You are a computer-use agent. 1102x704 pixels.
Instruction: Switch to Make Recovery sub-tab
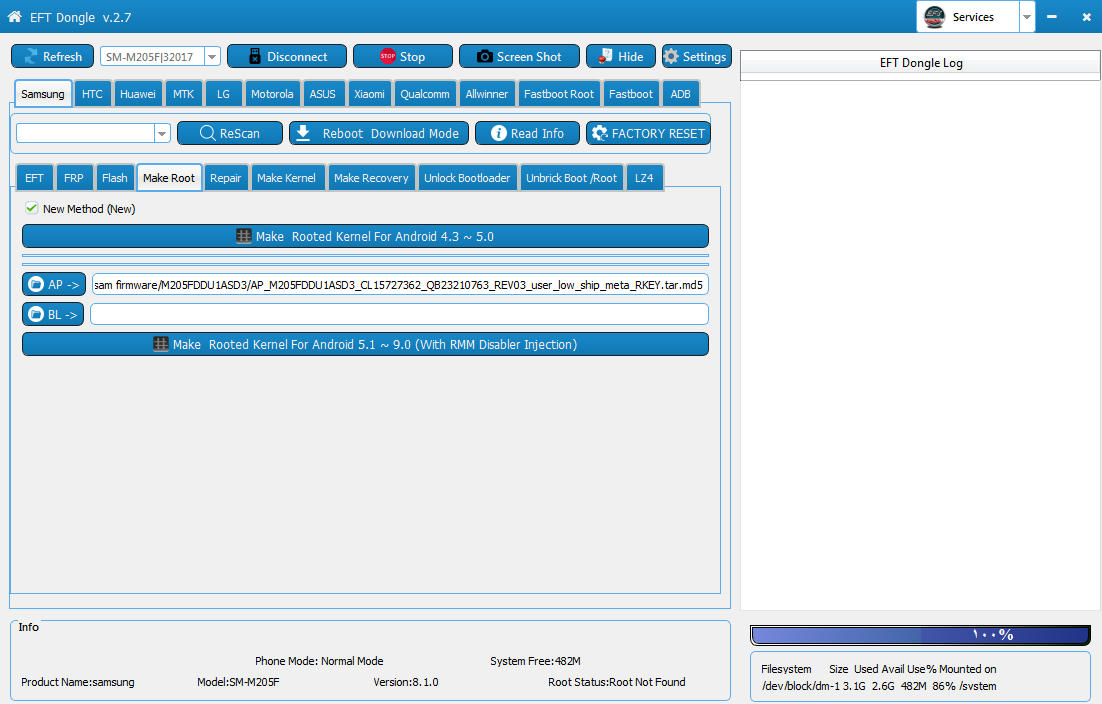[371, 178]
